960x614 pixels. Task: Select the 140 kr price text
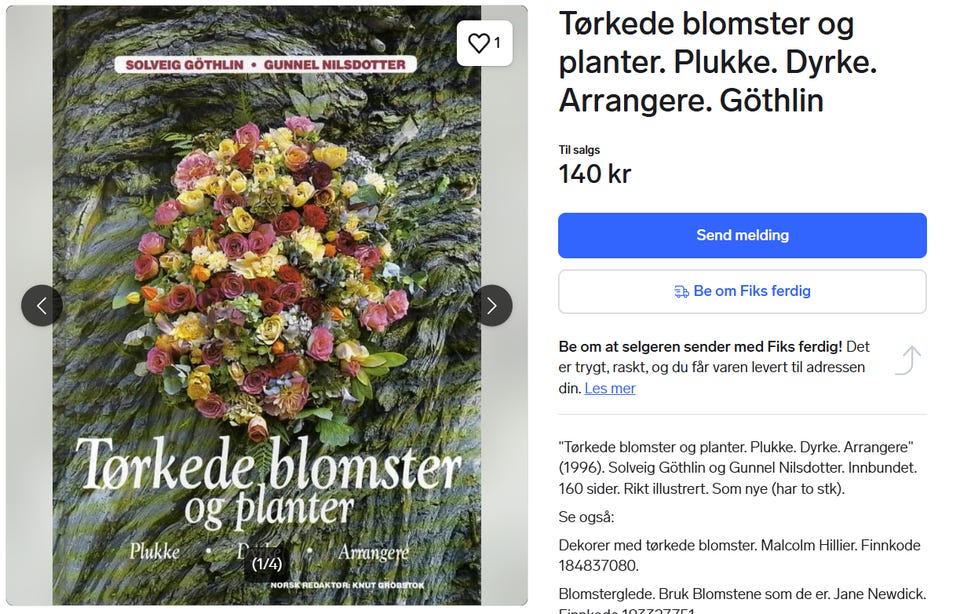[594, 173]
